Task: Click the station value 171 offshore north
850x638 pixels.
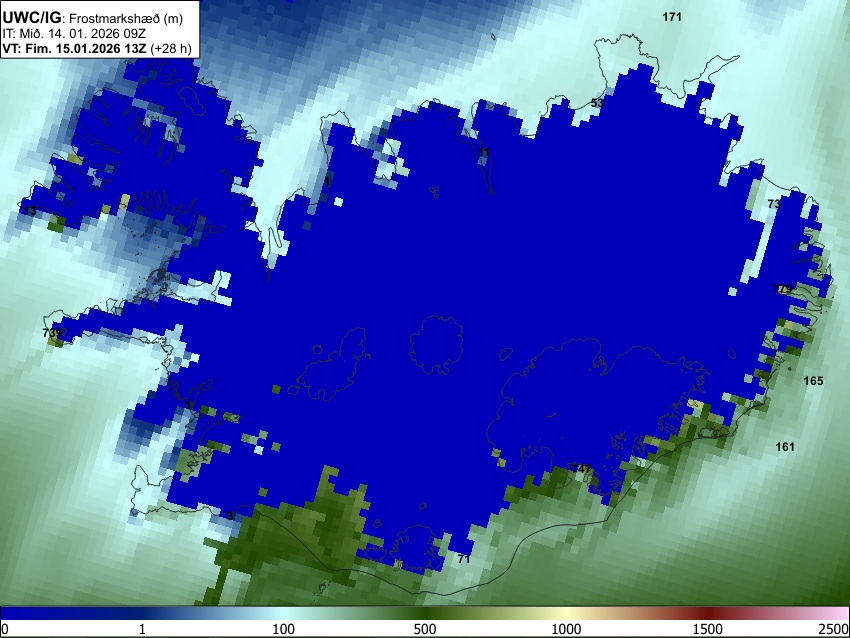Action: (x=672, y=17)
